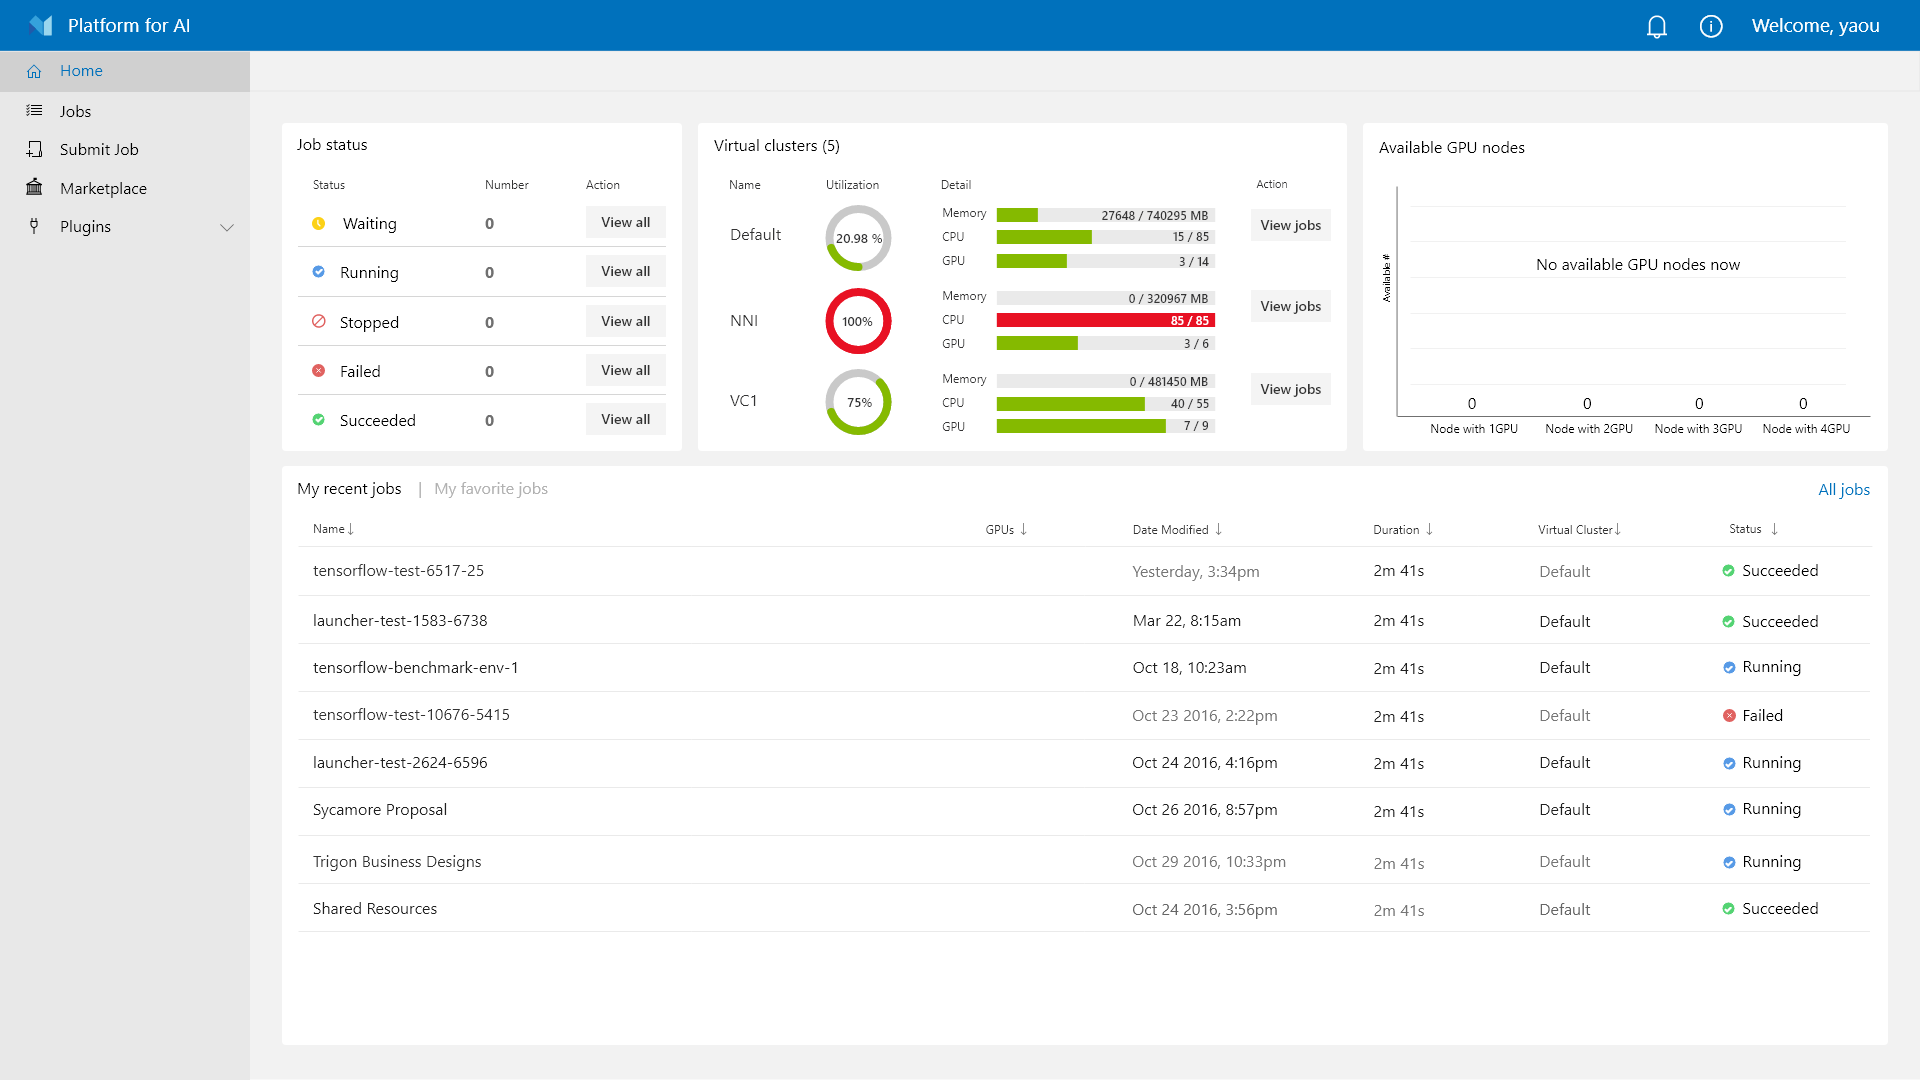Image resolution: width=1920 pixels, height=1080 pixels.
Task: Click the Failed icon on tensorflow-test-10676-5415
Action: pyautogui.click(x=1729, y=715)
